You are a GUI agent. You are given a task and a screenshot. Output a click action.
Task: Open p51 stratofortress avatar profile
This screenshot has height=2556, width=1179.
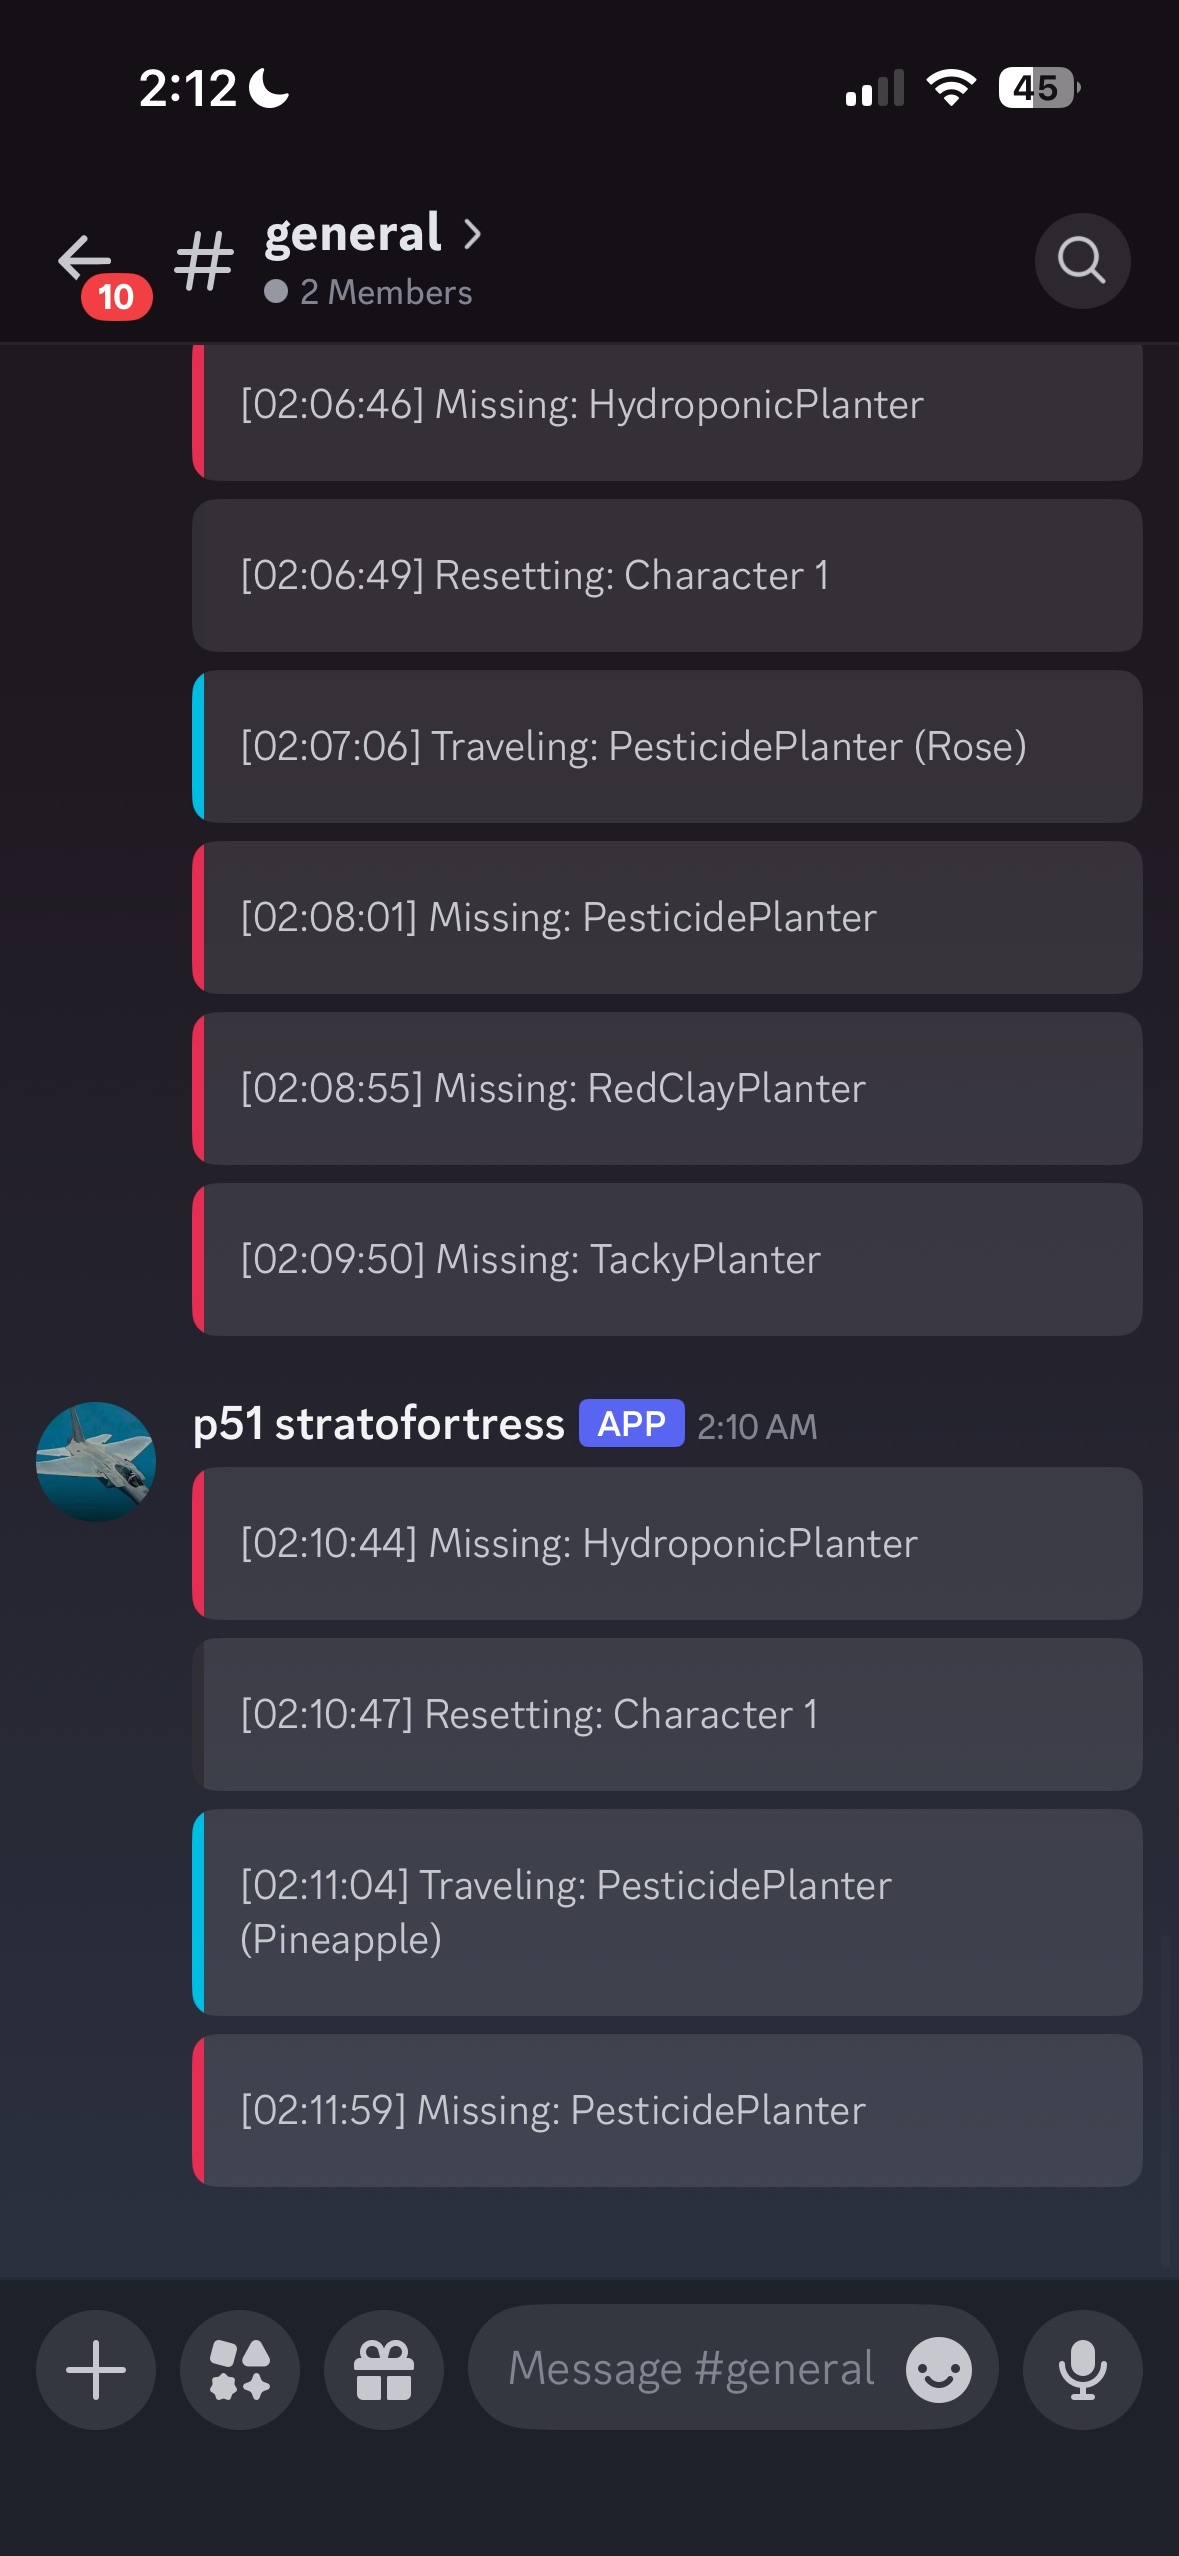point(96,1461)
